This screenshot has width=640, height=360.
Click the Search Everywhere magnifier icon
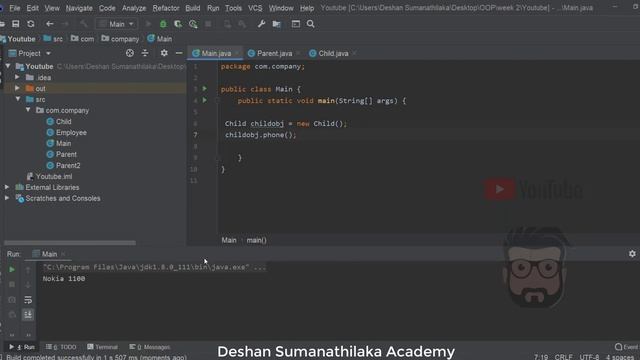311,24
